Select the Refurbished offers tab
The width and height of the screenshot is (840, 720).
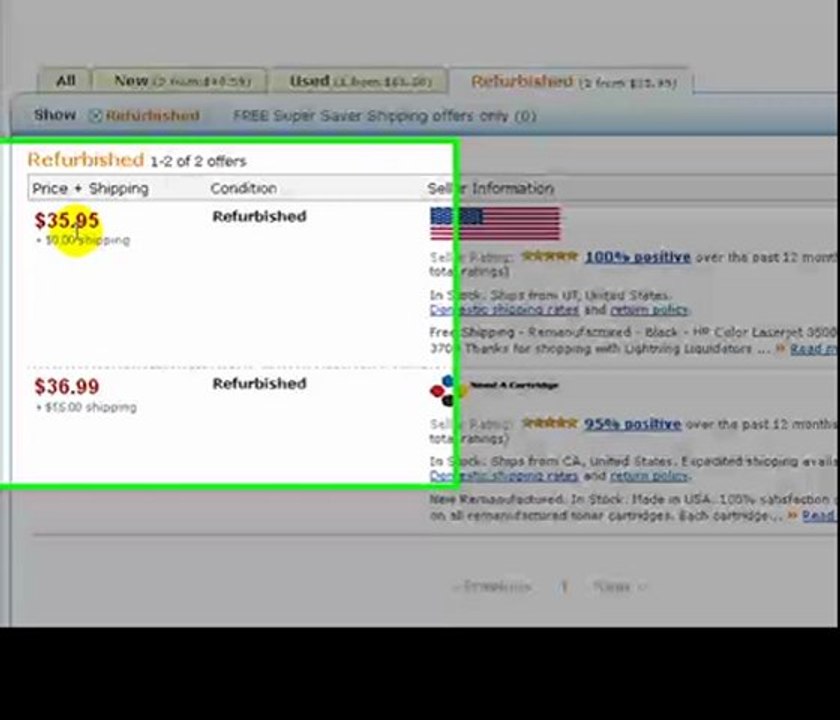573,82
